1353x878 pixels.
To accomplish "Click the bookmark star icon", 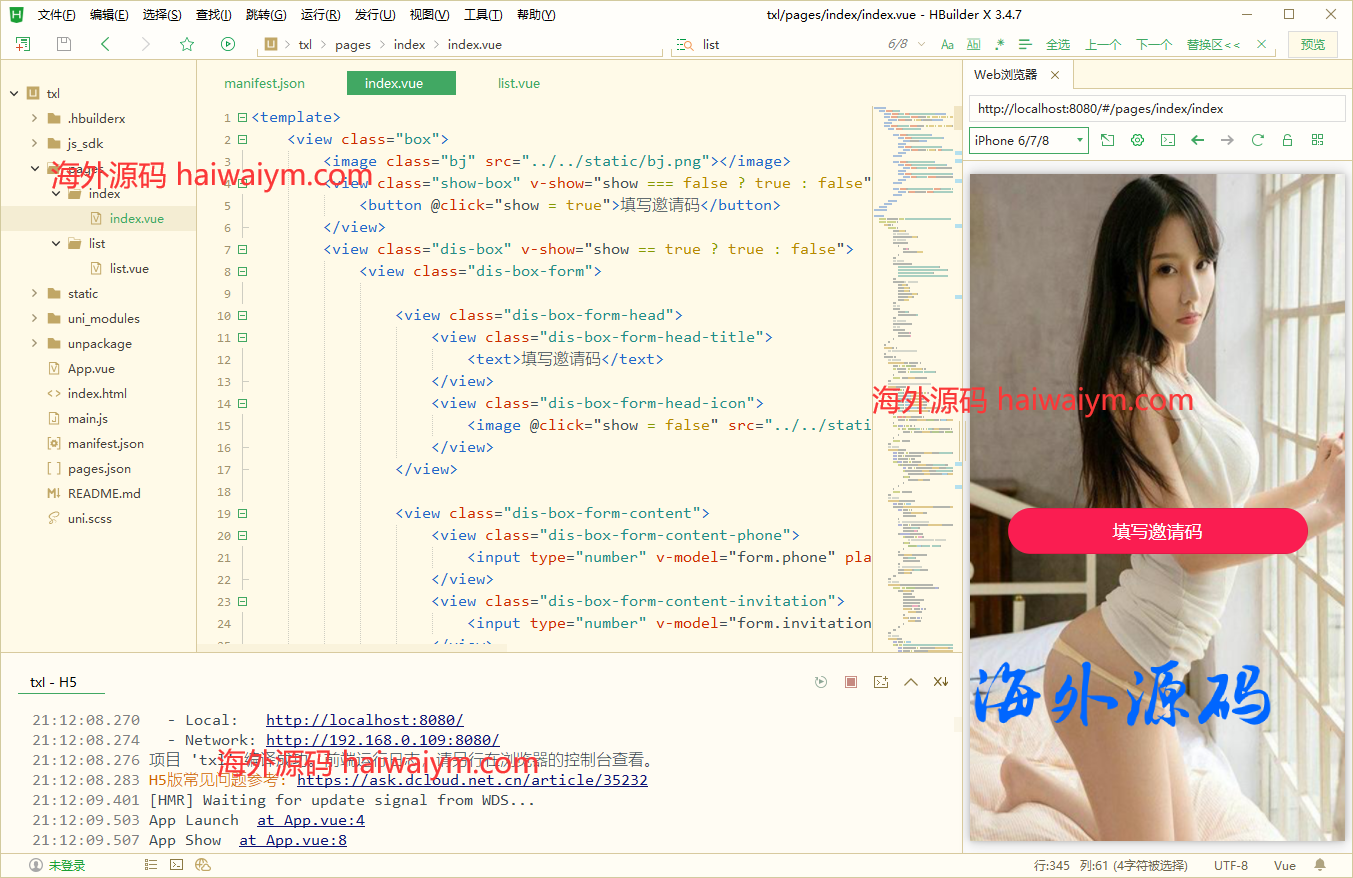I will point(187,44).
